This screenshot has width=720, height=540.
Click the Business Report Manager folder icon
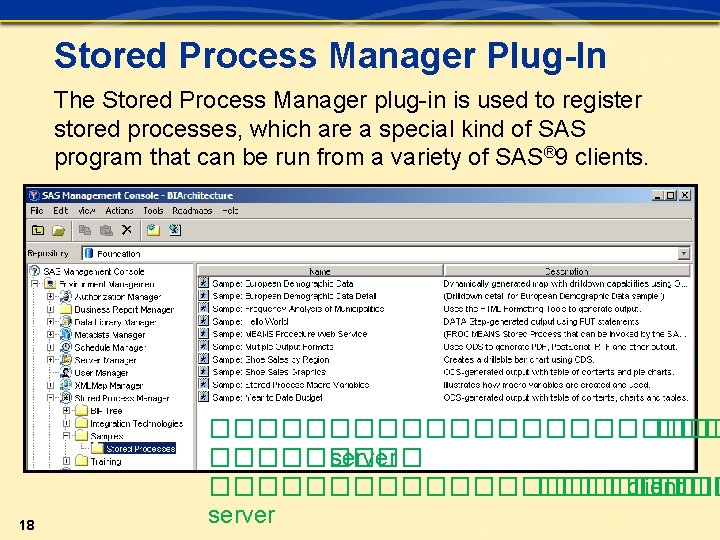pyautogui.click(x=66, y=309)
